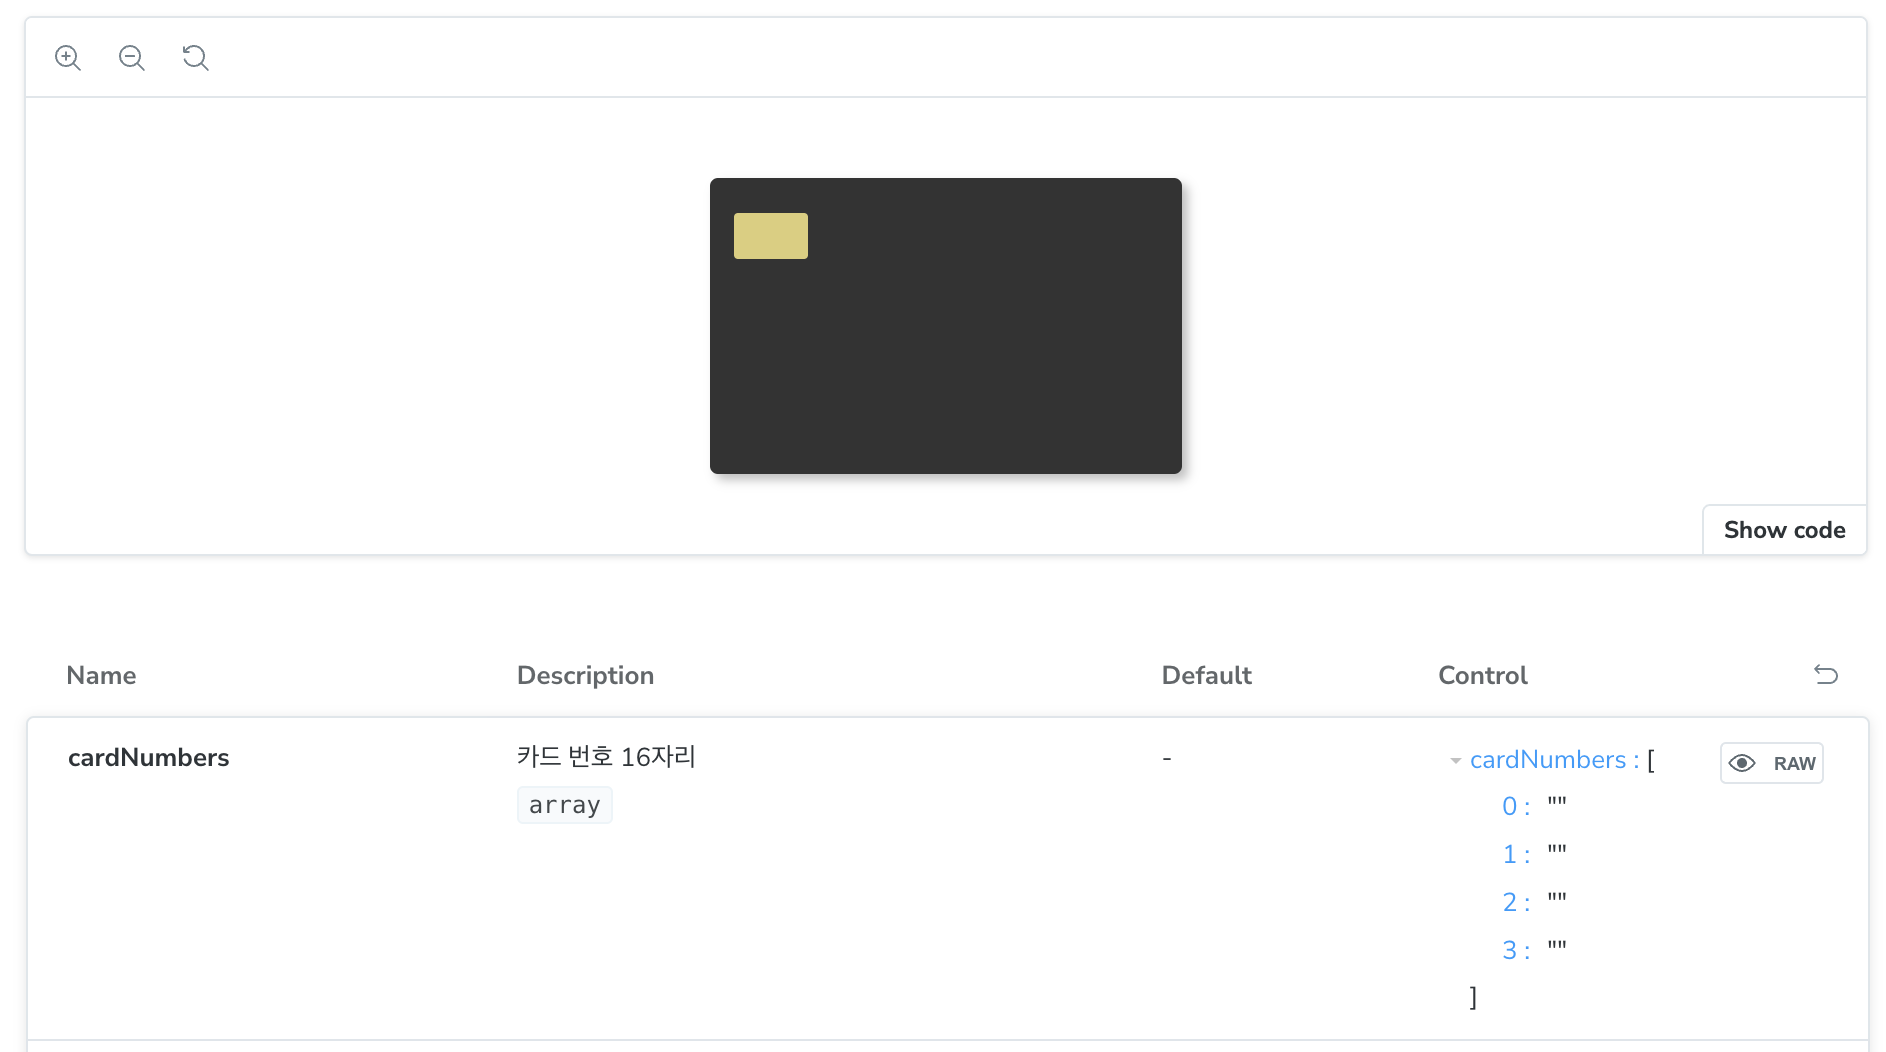Select the 카드 번호 16자리 description

606,757
